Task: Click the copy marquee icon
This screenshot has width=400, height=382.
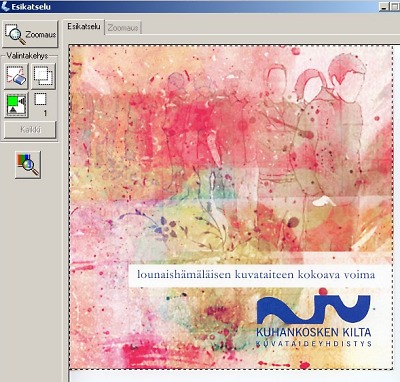Action: tap(43, 76)
